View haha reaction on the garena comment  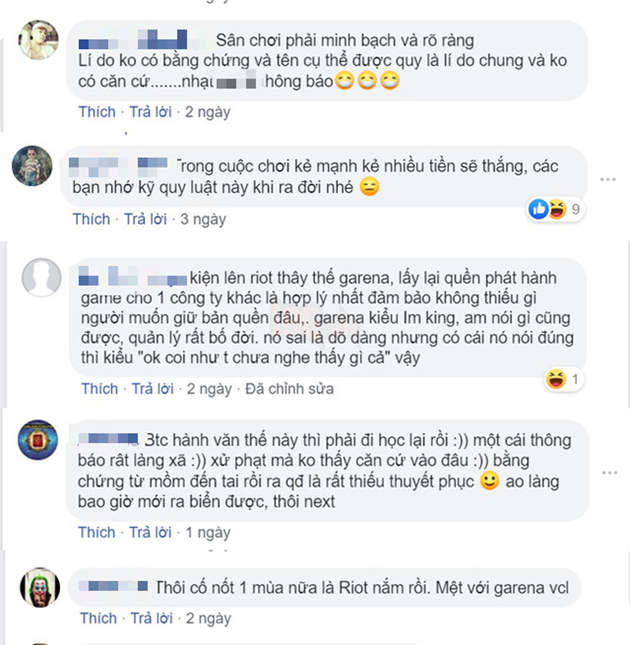(563, 379)
